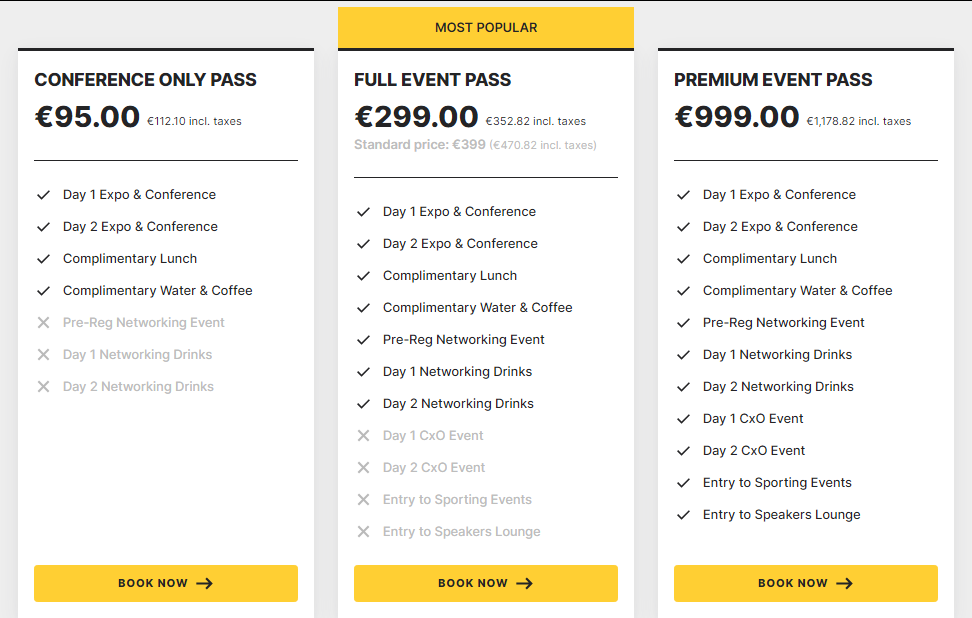Click the arrow icon in Full Event Book Now
Screen dimensions: 972x618
click(x=524, y=583)
